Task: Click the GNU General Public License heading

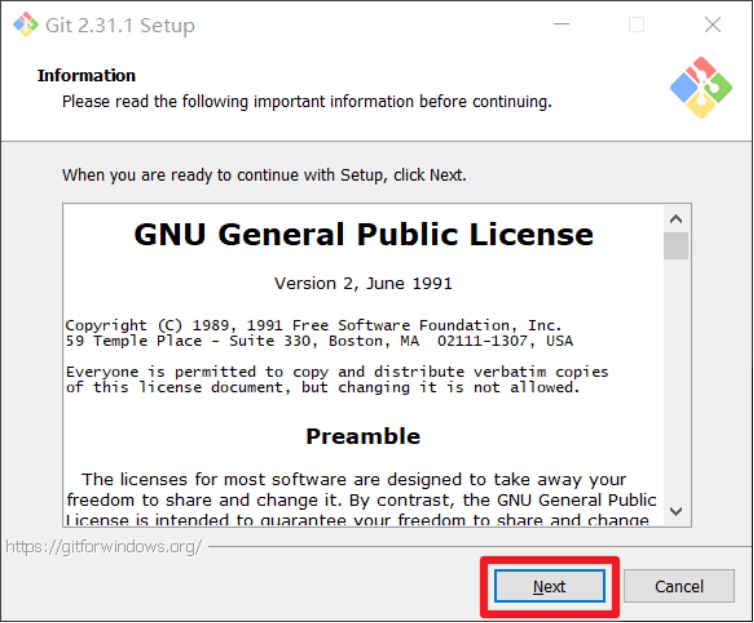Action: tap(364, 235)
